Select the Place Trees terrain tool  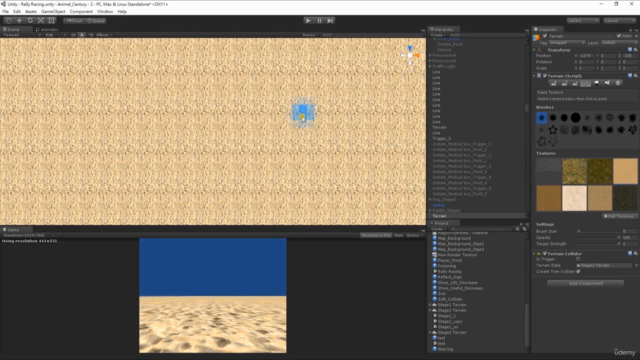click(x=596, y=83)
